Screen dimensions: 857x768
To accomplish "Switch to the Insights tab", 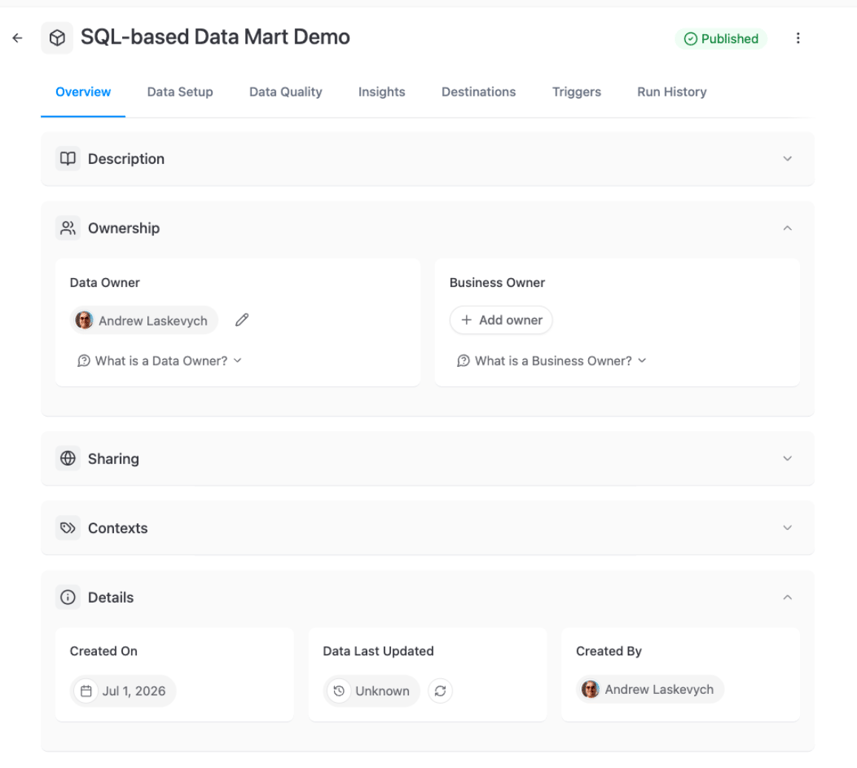I will [381, 92].
